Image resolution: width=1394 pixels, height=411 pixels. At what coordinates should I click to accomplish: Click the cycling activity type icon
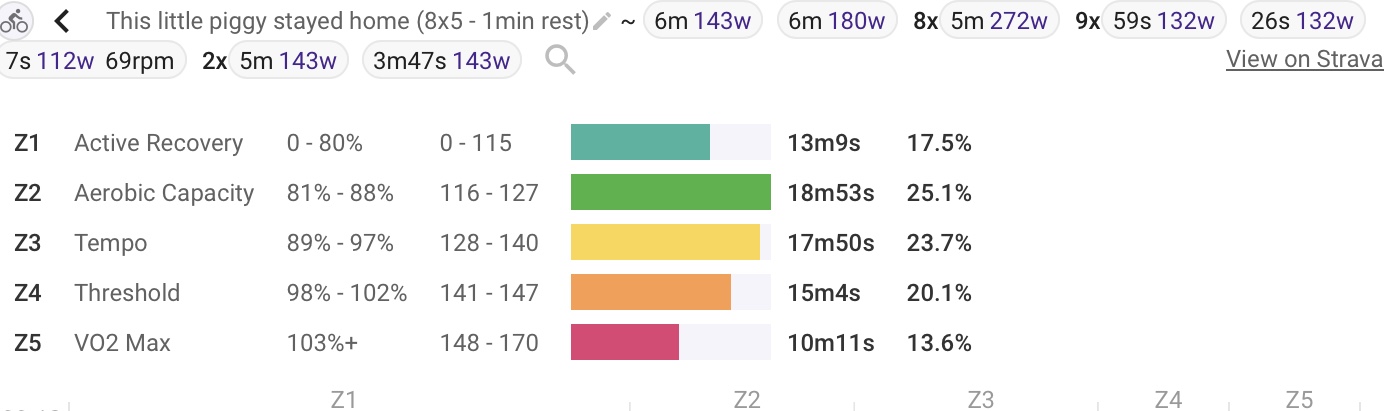[15, 19]
